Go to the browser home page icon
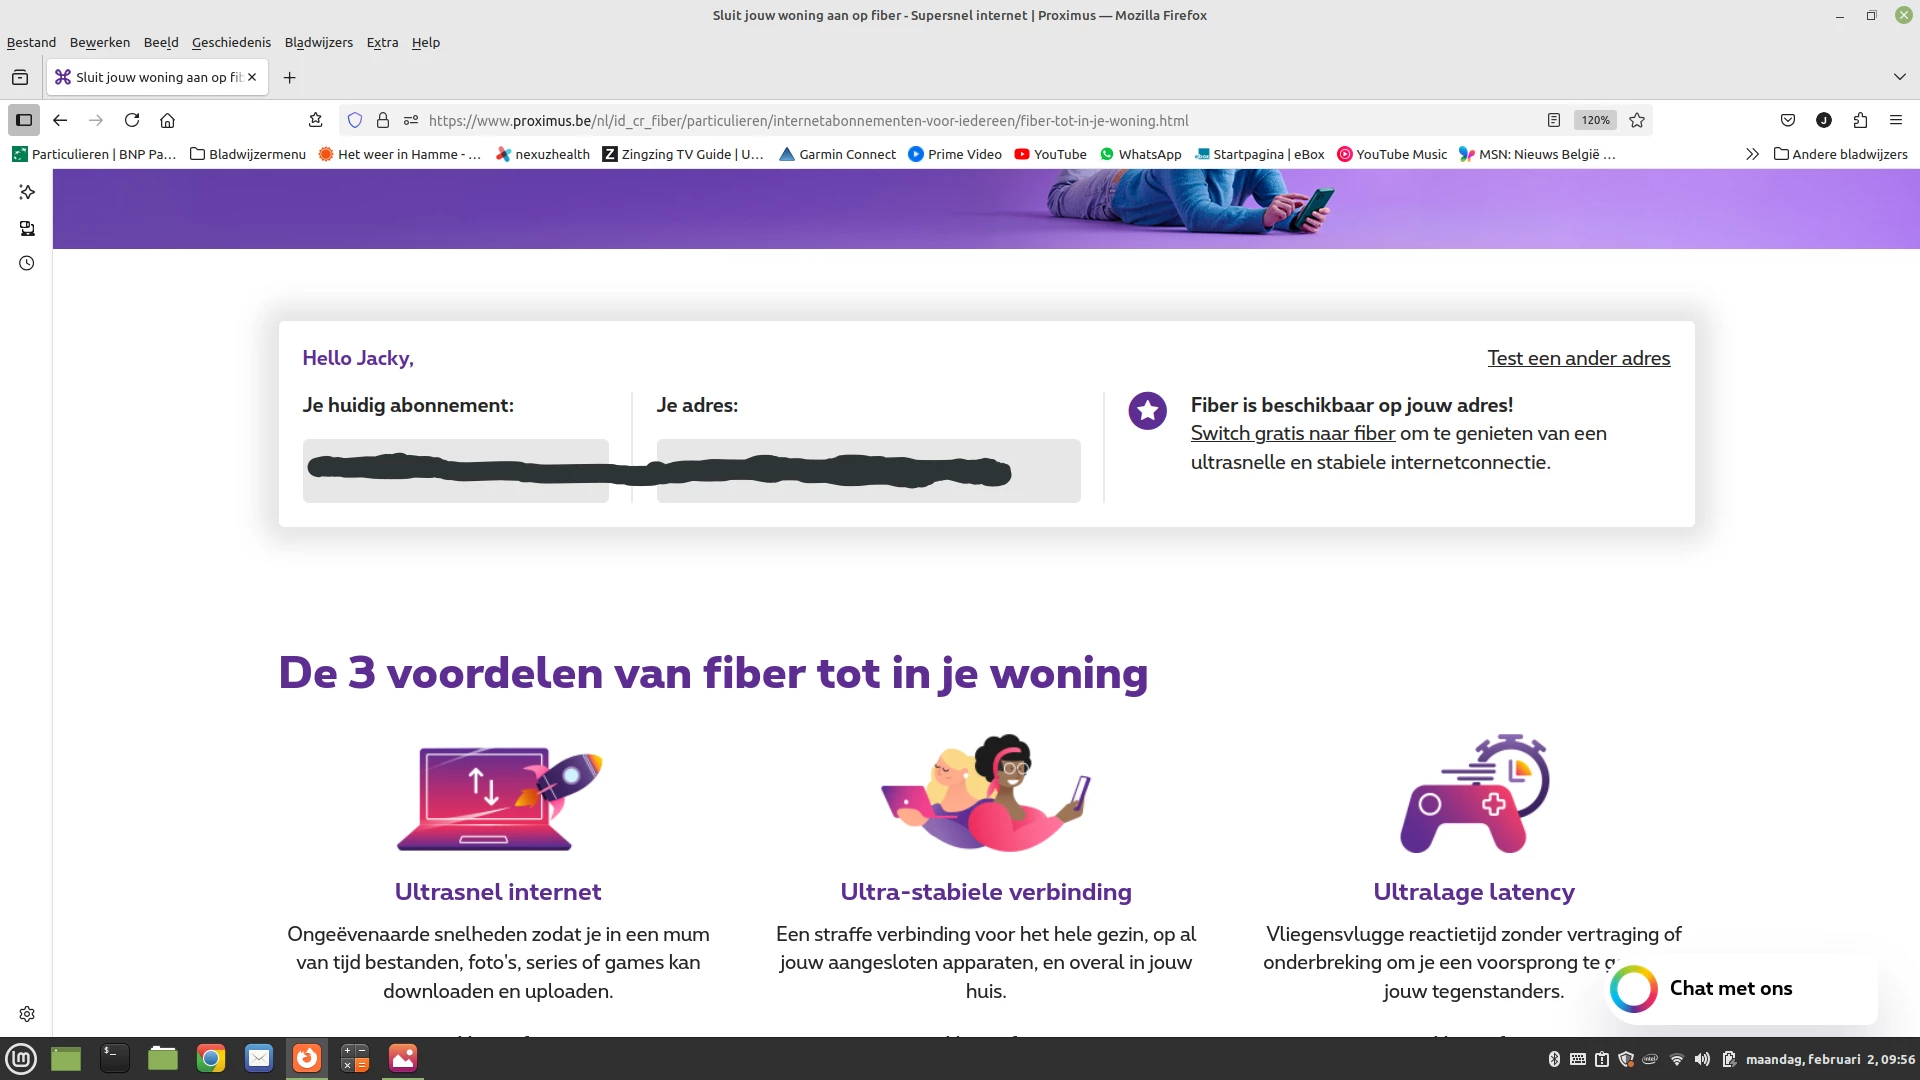Image resolution: width=1920 pixels, height=1080 pixels. coord(167,120)
